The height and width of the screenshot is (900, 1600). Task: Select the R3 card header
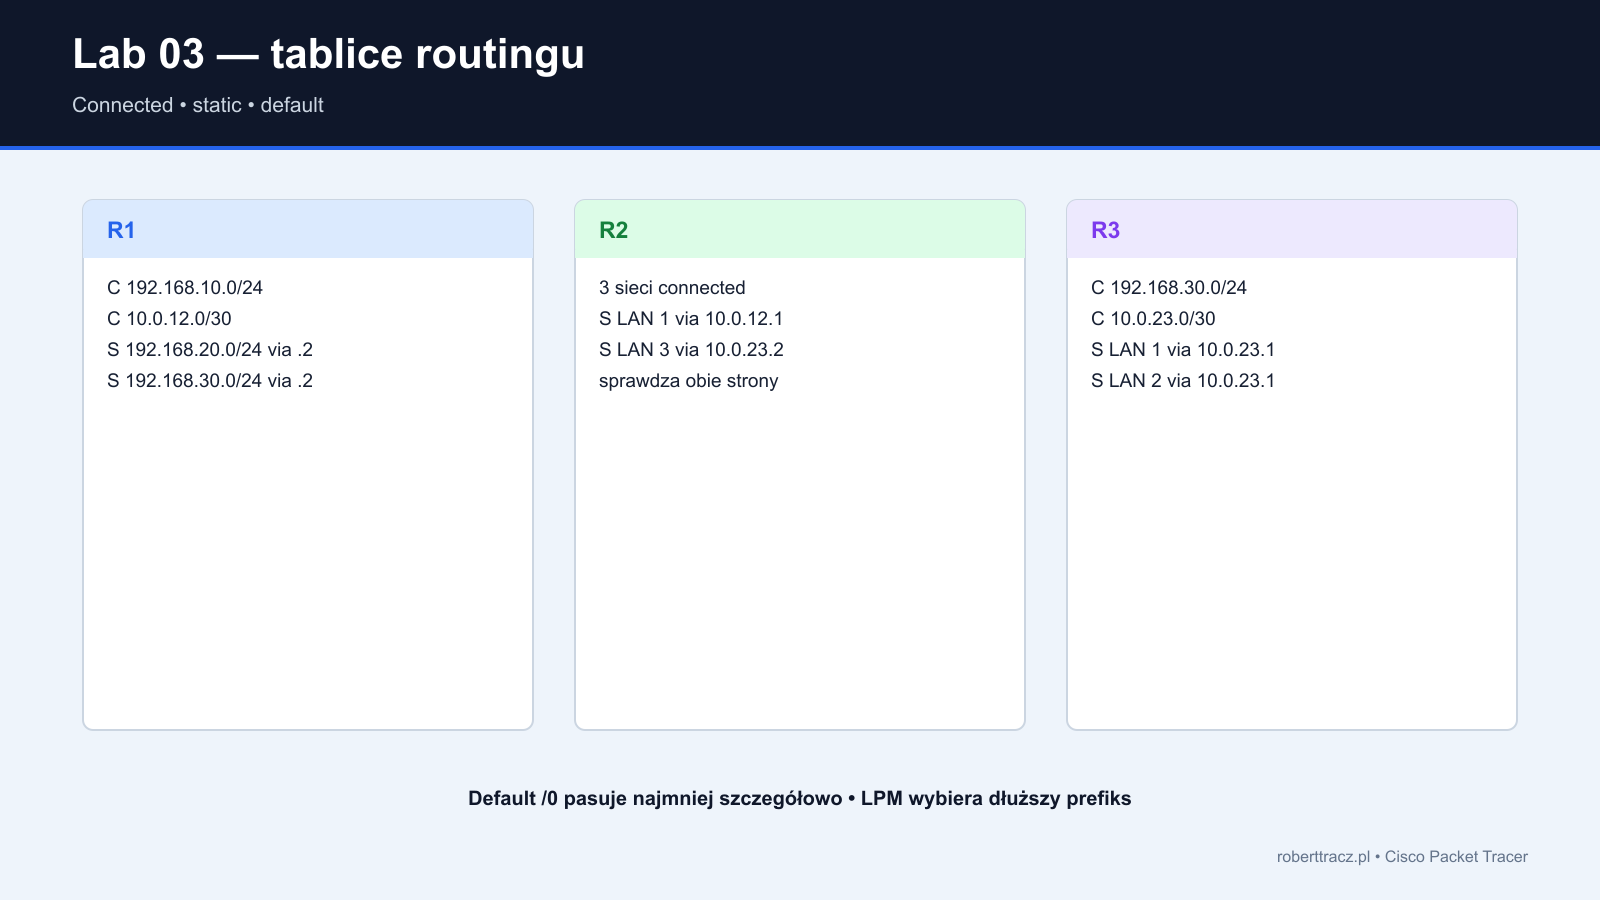[1292, 230]
